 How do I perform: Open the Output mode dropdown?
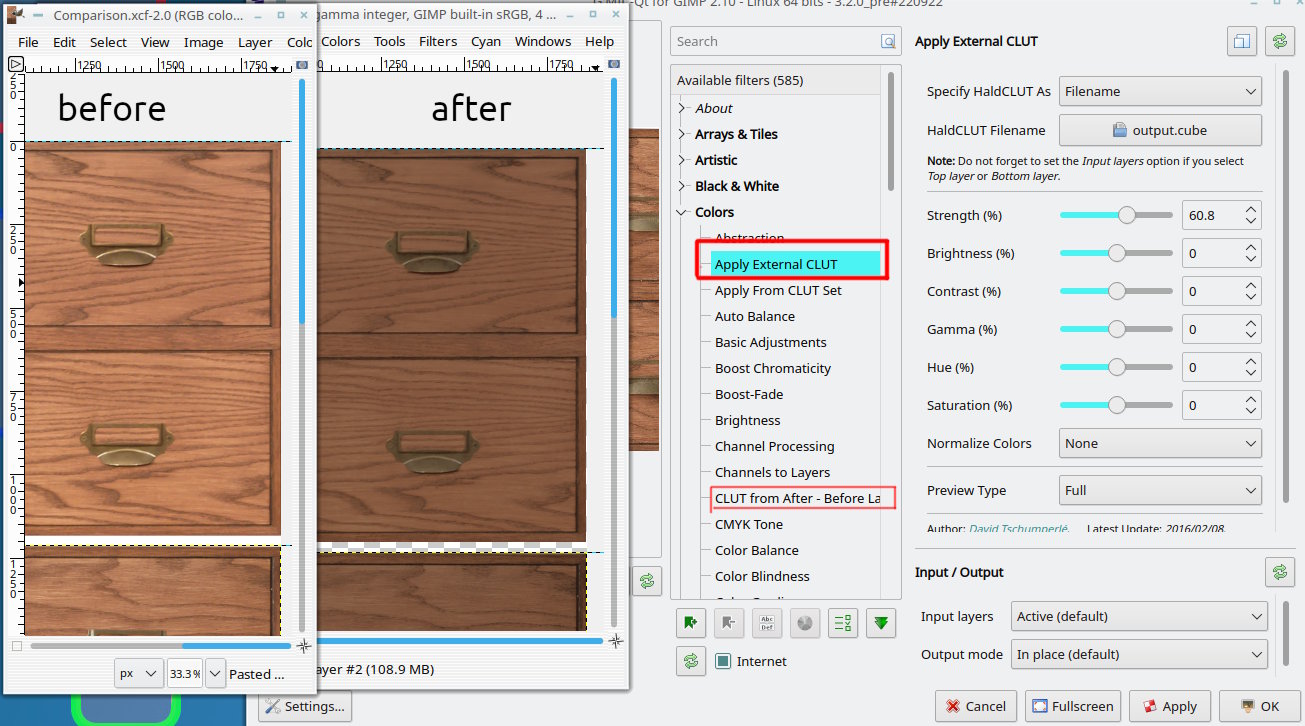pos(1139,654)
